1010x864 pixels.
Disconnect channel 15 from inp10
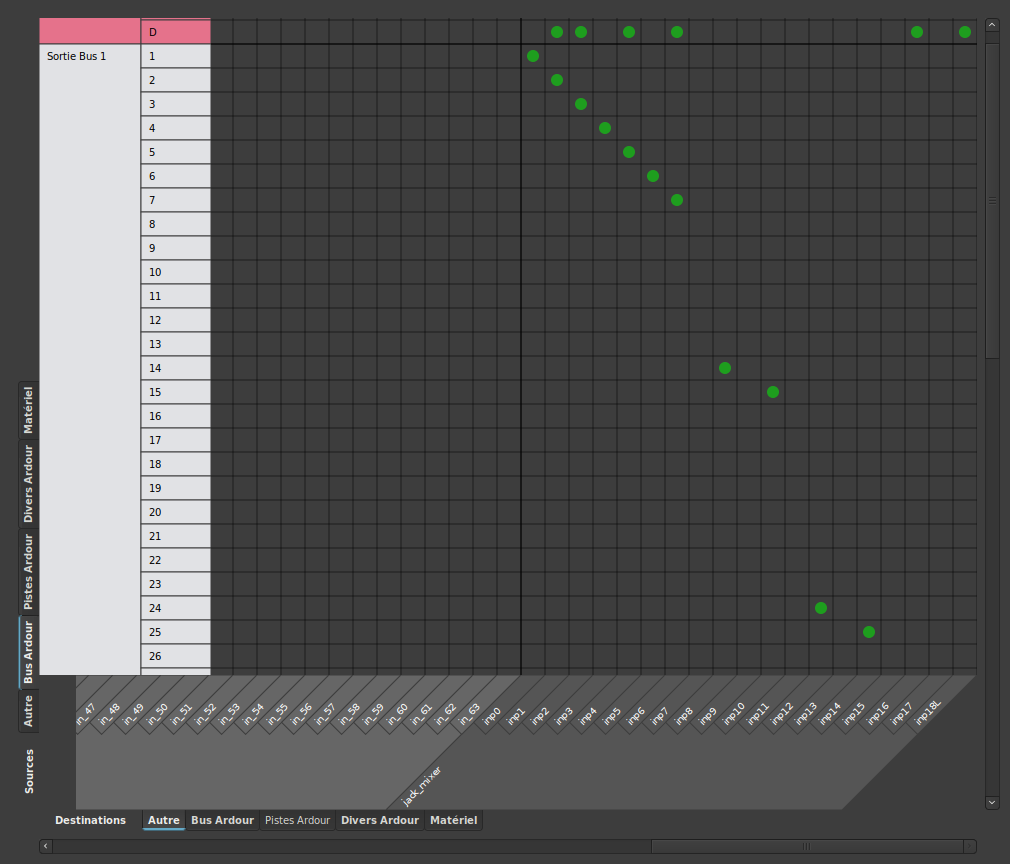tap(773, 392)
